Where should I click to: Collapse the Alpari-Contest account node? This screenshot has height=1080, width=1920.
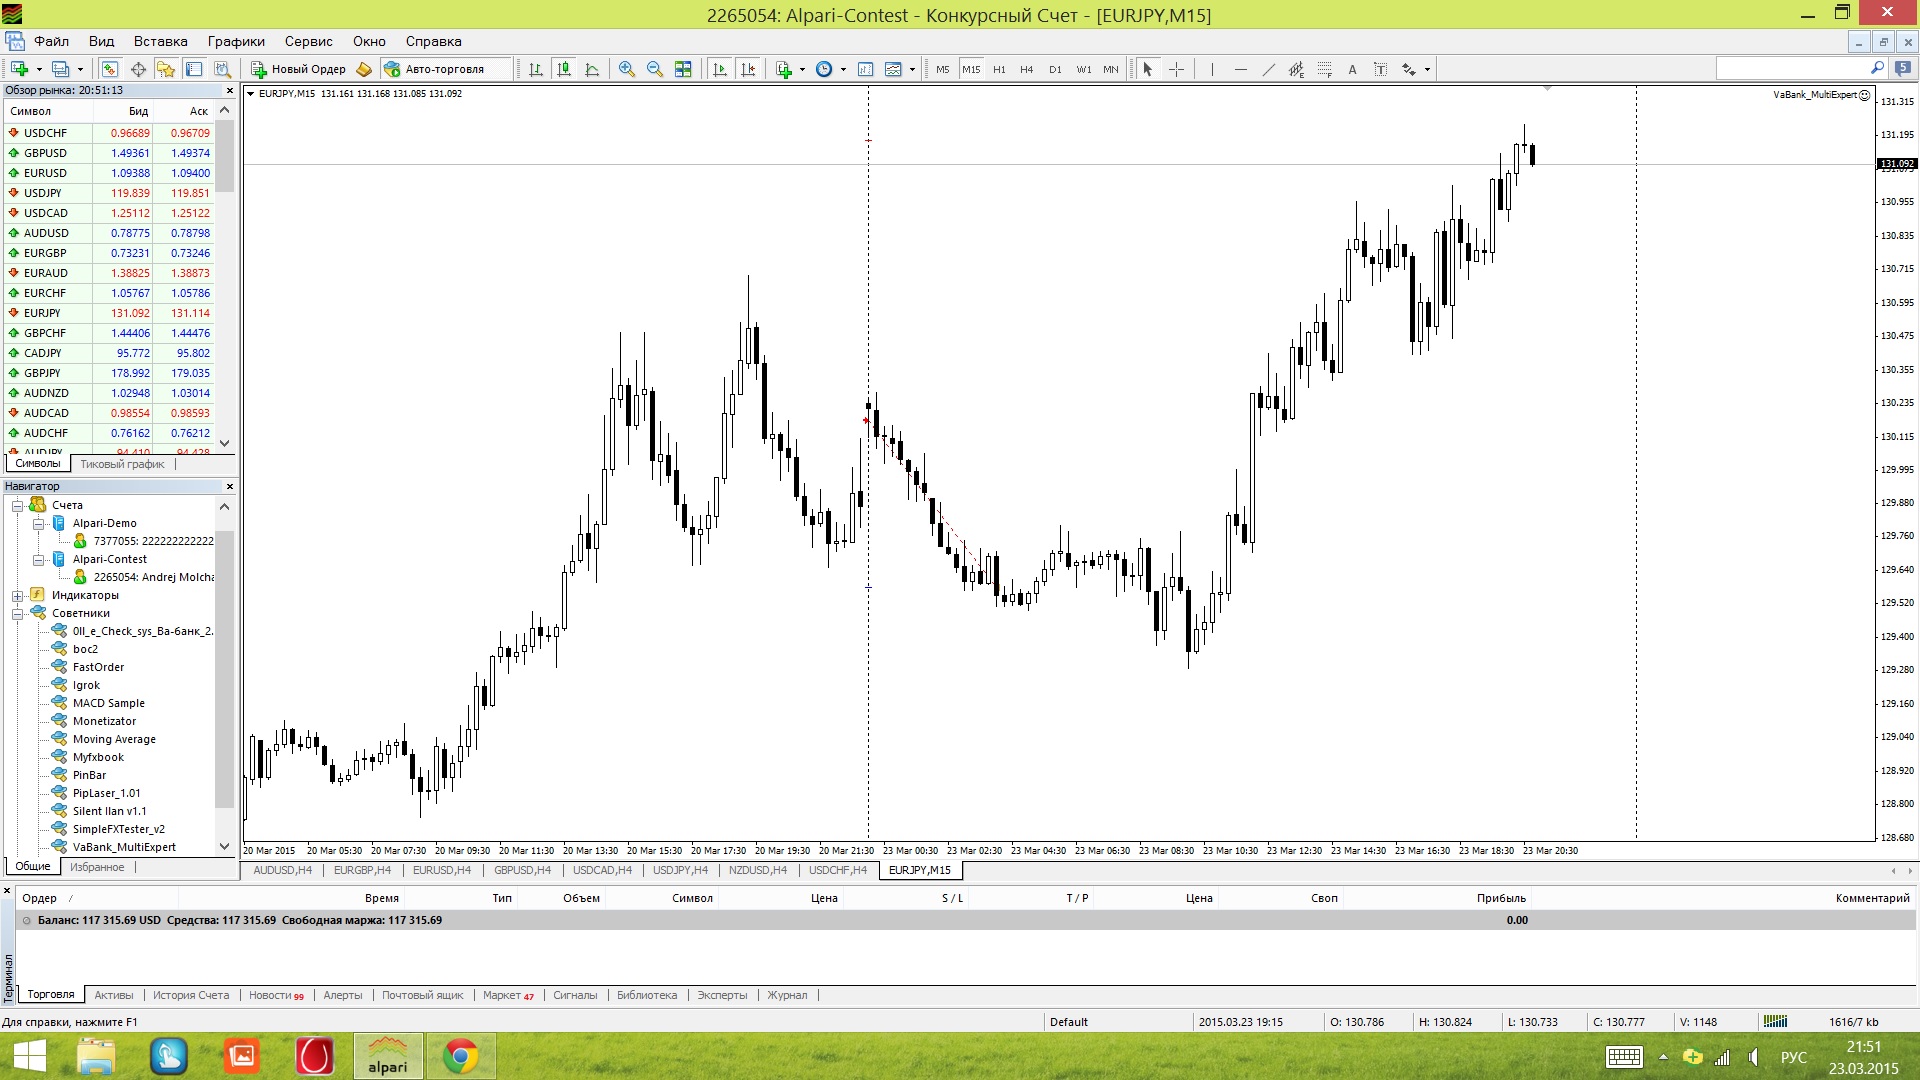[x=38, y=559]
